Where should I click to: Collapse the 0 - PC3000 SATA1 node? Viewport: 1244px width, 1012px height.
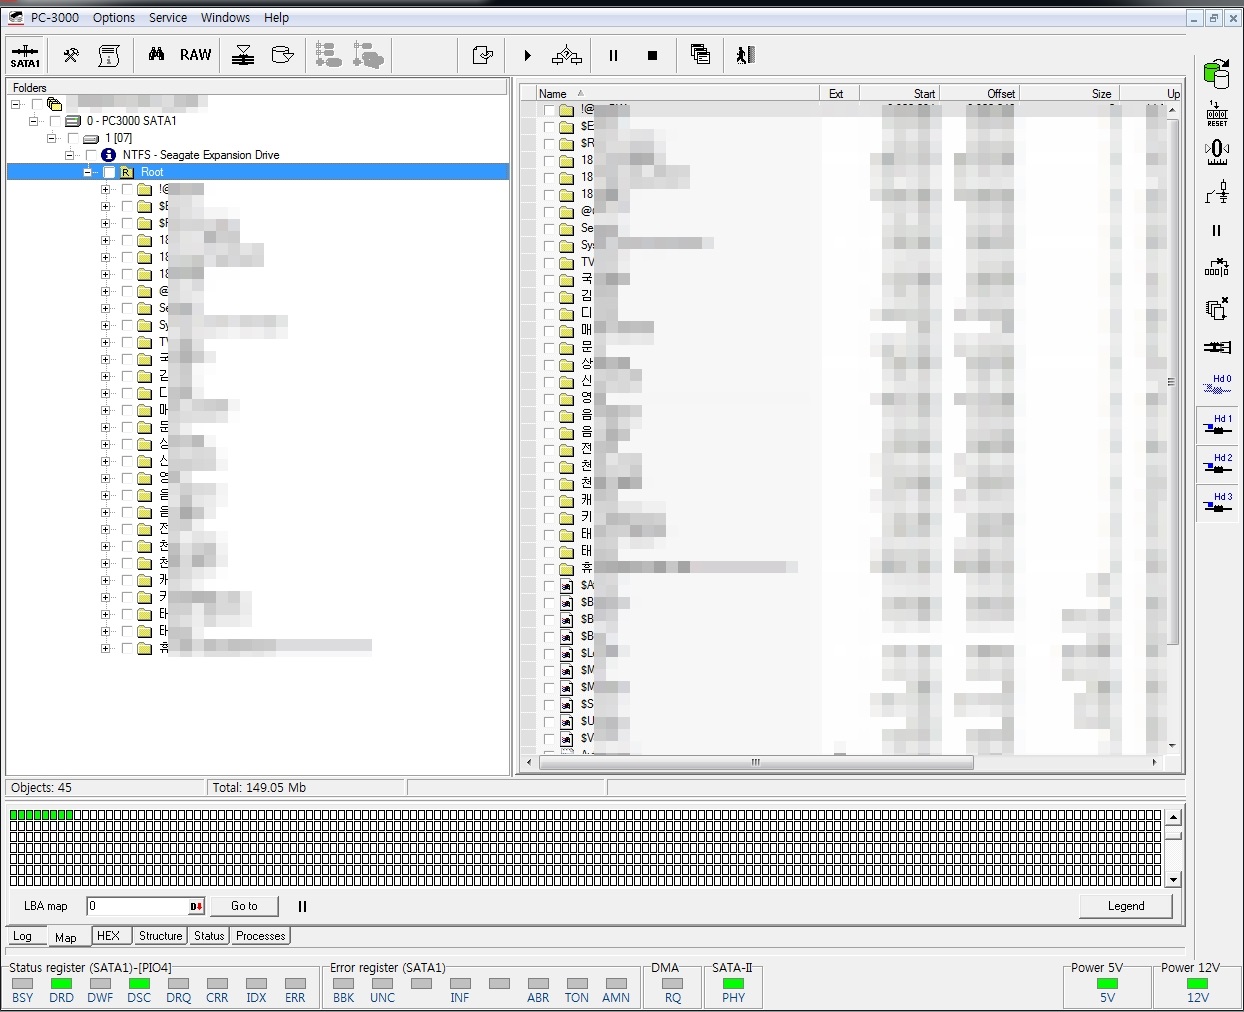tap(33, 121)
